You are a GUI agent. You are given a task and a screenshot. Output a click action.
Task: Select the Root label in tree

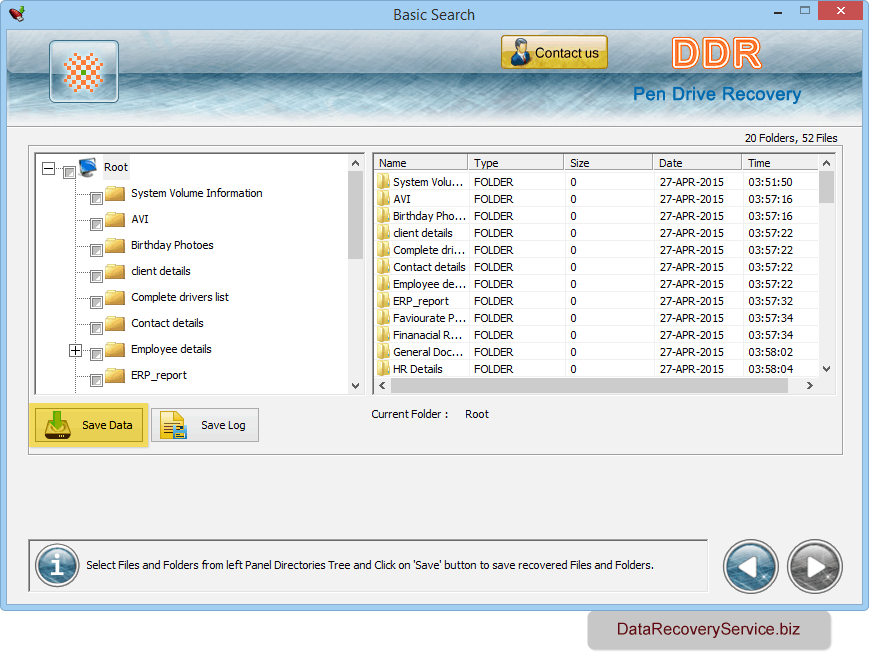(116, 167)
